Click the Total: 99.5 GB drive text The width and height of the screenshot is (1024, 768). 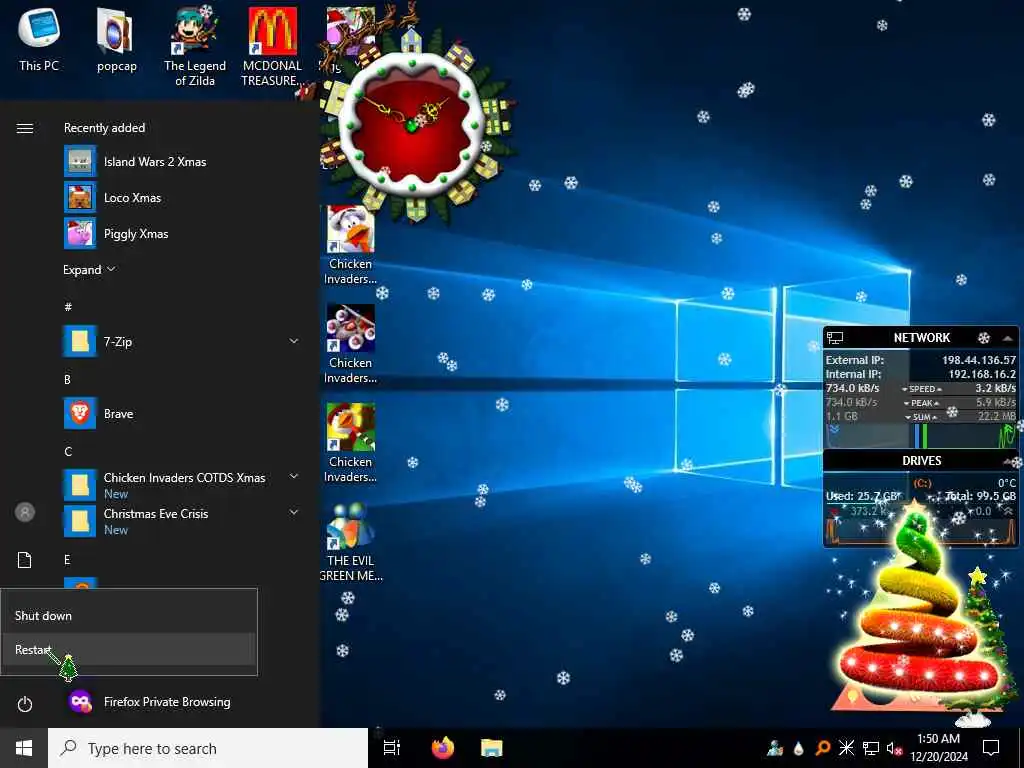tap(980, 496)
